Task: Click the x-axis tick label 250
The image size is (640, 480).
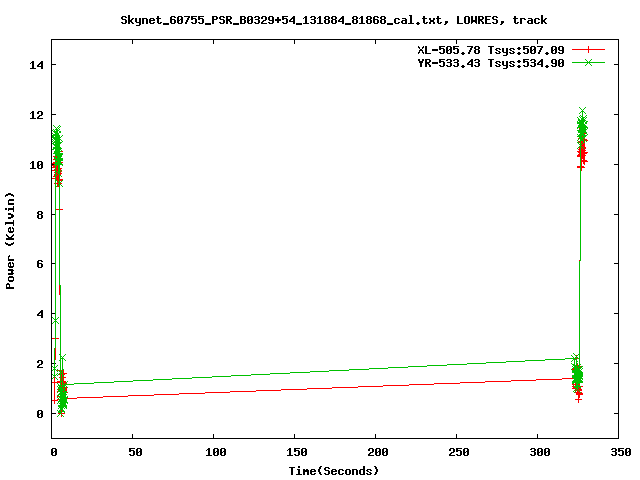Action: [x=458, y=452]
